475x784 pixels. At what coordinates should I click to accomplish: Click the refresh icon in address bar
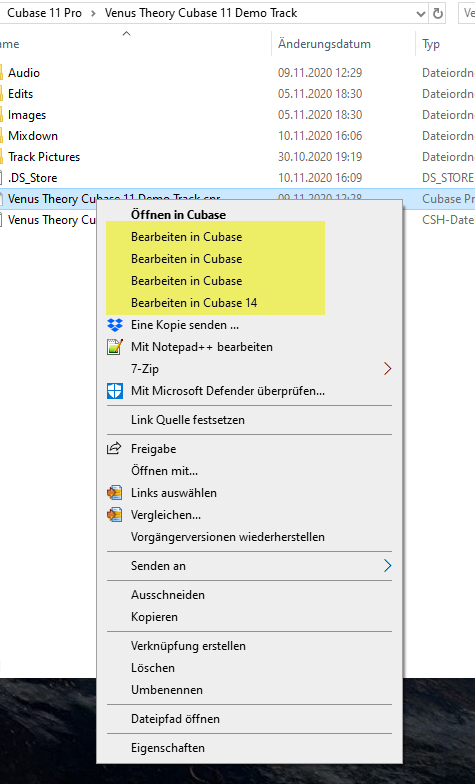pyautogui.click(x=438, y=14)
